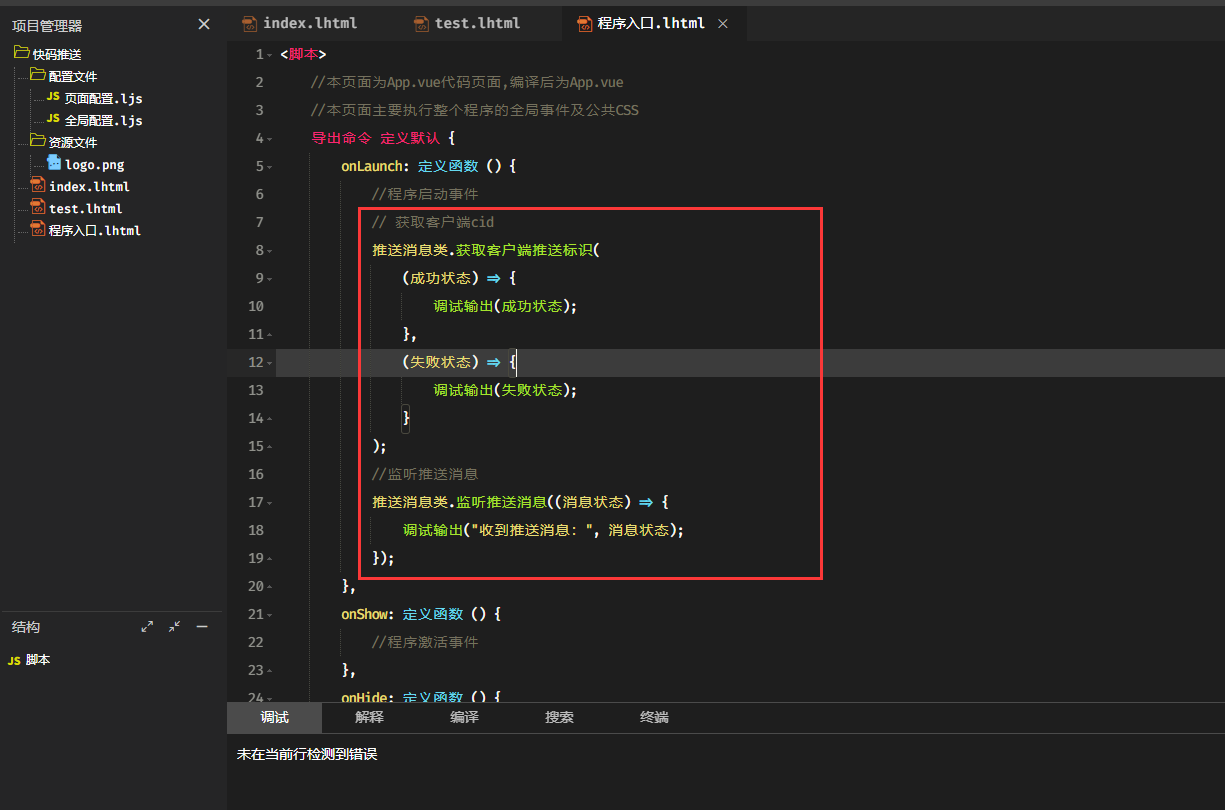1225x810 pixels.
Task: Click the JS icon beside 脚本 in structure
Action: point(14,661)
